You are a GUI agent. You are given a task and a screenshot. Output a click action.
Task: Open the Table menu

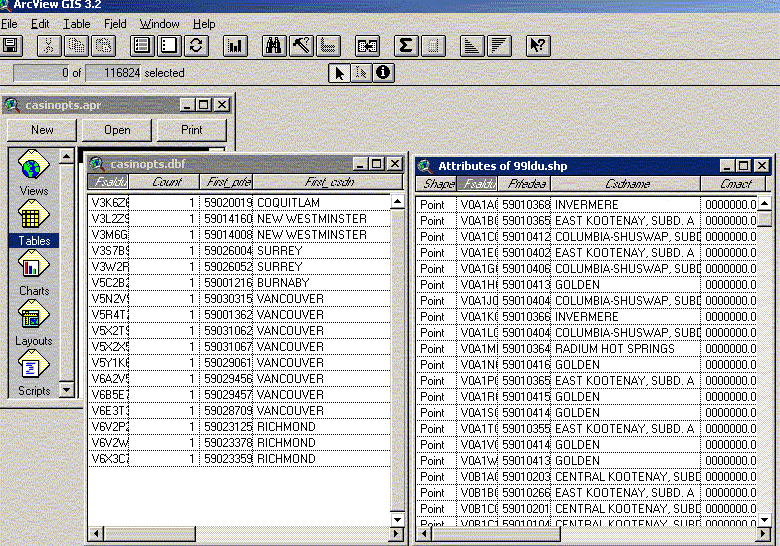tap(77, 24)
